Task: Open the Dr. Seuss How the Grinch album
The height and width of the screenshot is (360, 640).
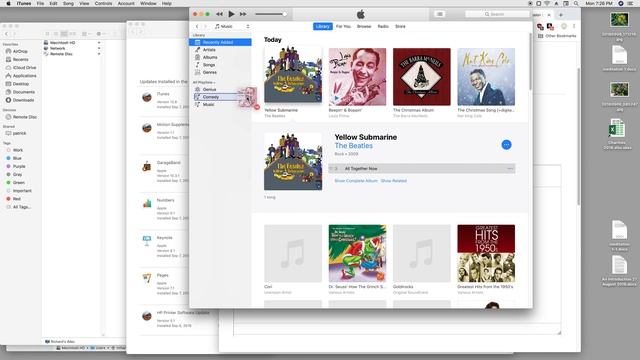Action: pos(357,253)
